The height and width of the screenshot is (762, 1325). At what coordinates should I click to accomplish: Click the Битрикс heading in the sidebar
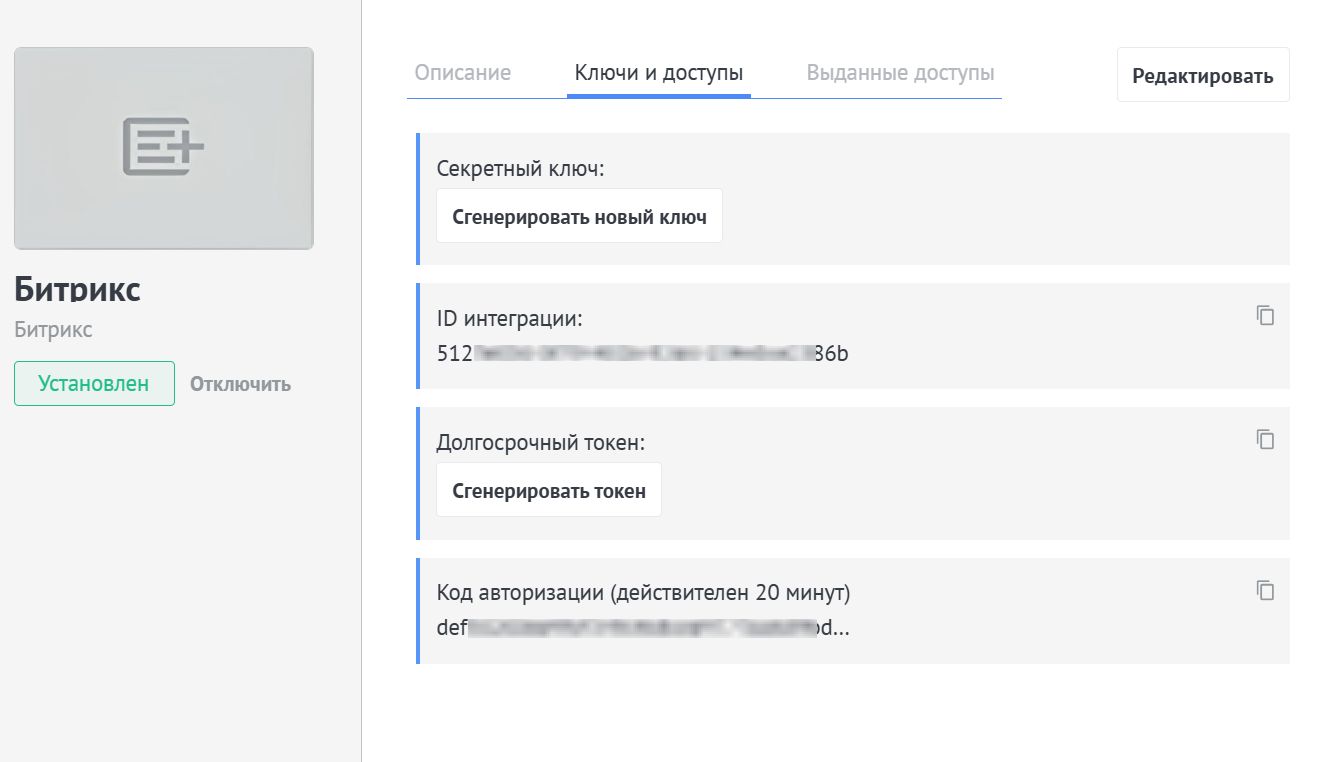pos(78,289)
